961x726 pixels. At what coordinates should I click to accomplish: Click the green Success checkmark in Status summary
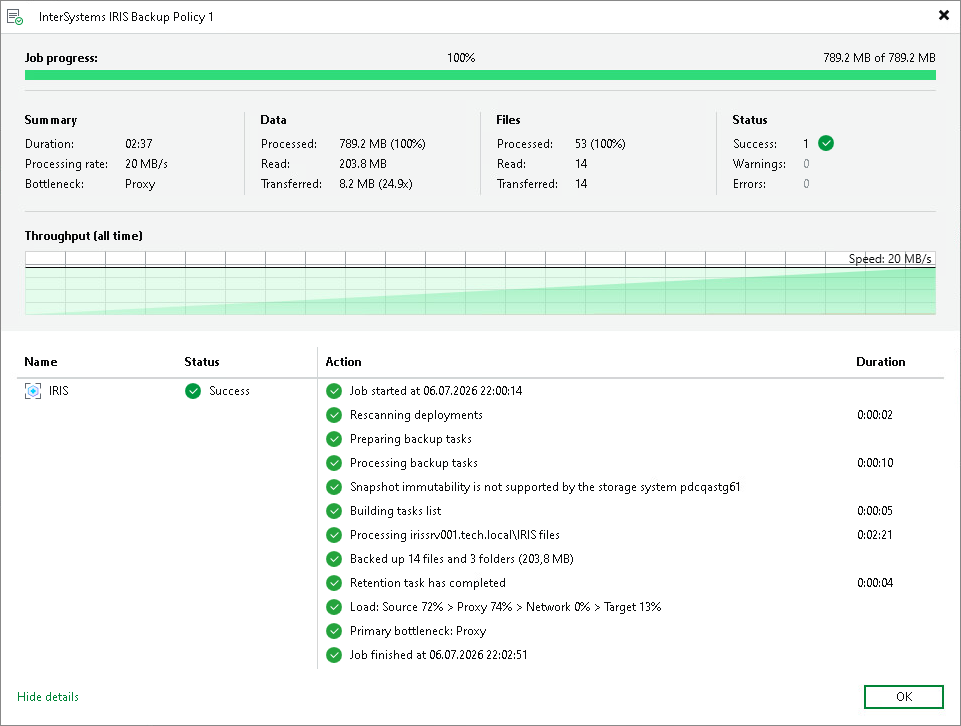[826, 143]
